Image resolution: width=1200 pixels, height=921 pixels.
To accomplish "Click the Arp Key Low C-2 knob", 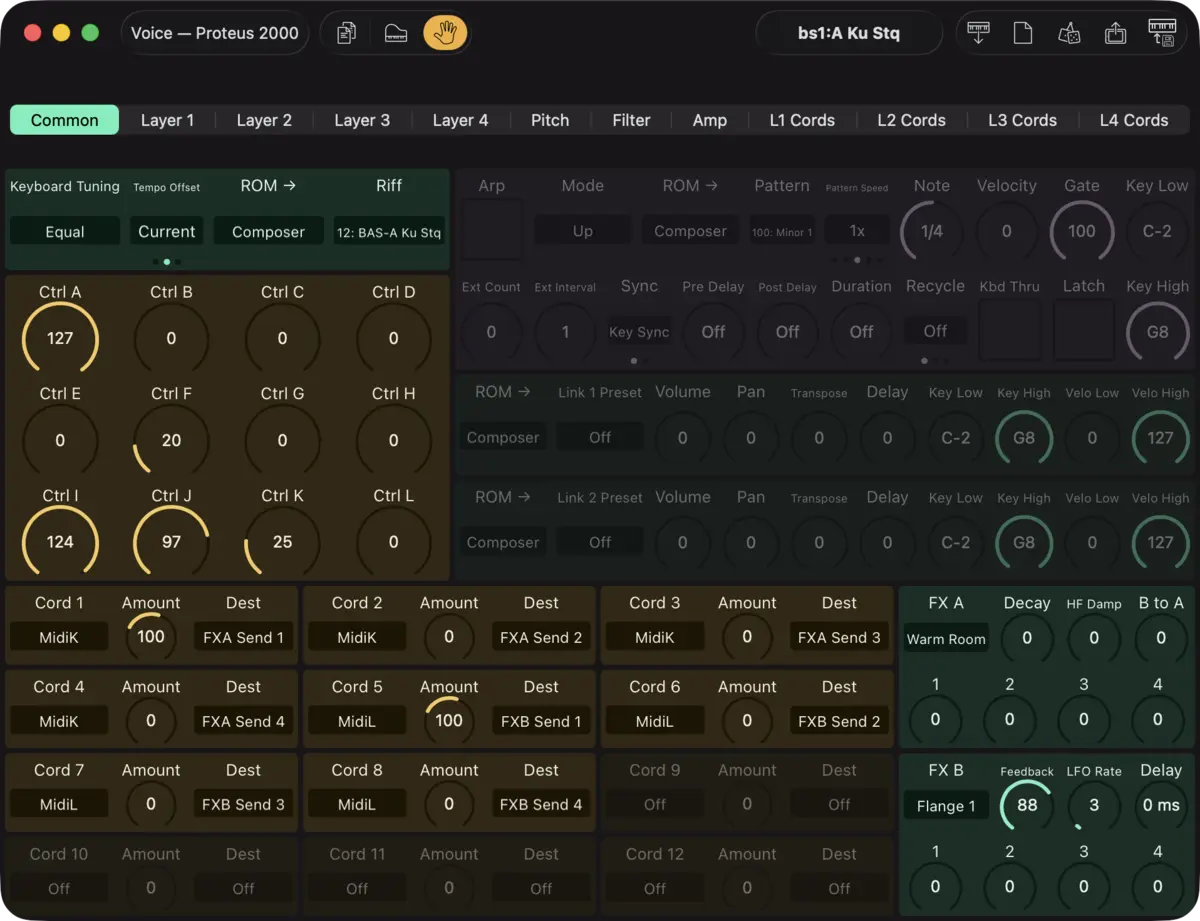I will [x=1158, y=231].
